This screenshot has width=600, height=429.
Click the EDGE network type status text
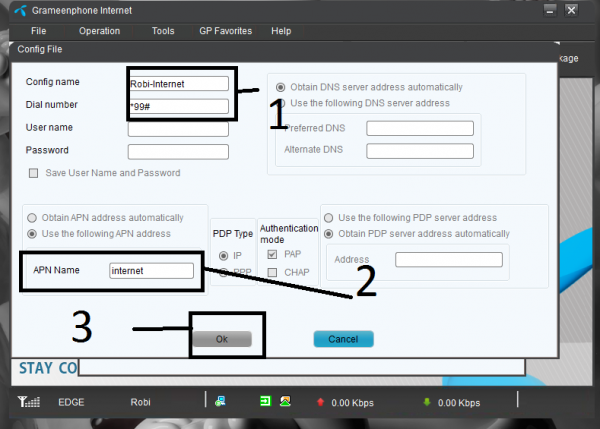(x=71, y=402)
